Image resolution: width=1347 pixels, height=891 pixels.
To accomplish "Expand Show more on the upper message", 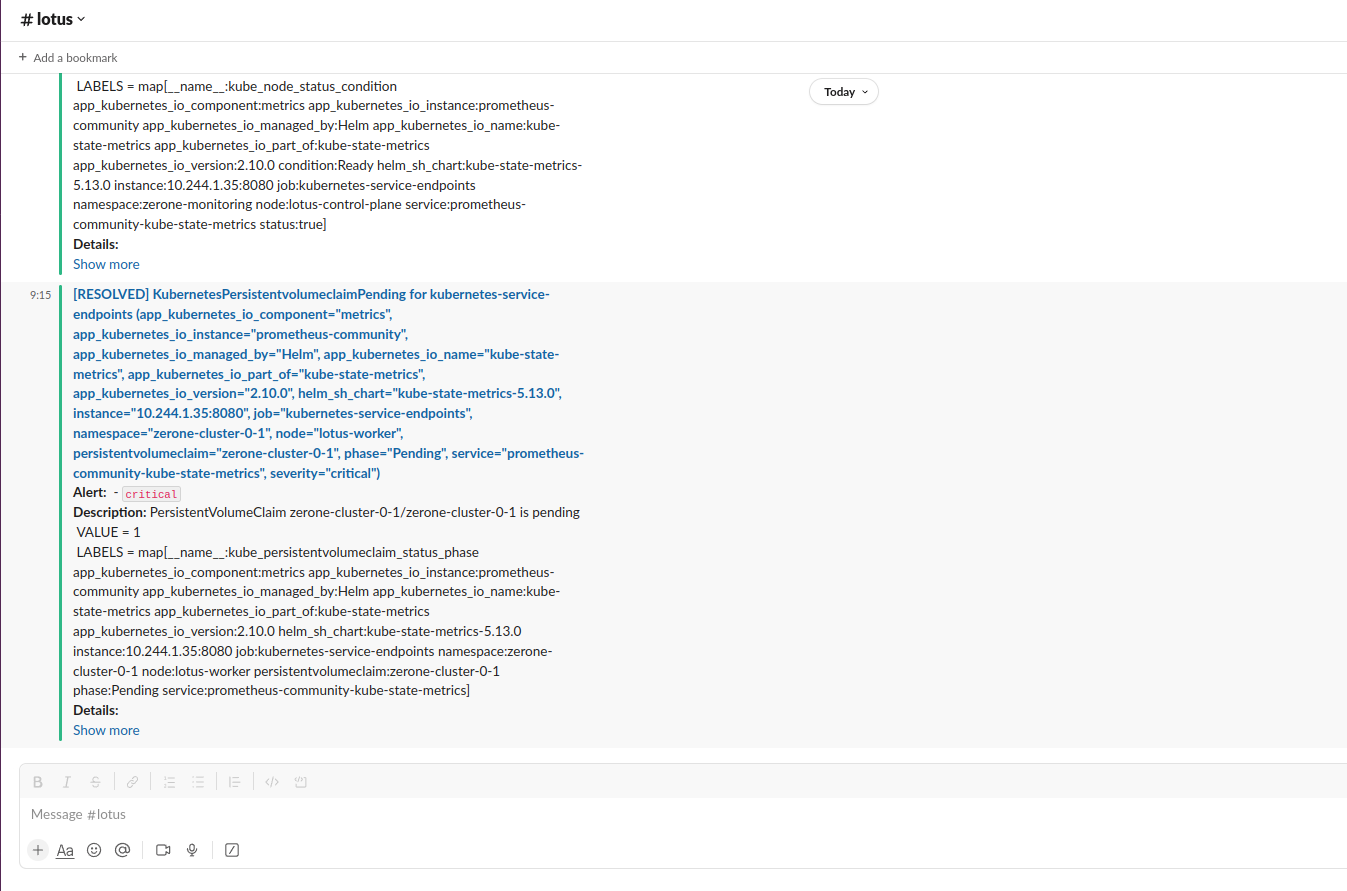I will click(106, 264).
